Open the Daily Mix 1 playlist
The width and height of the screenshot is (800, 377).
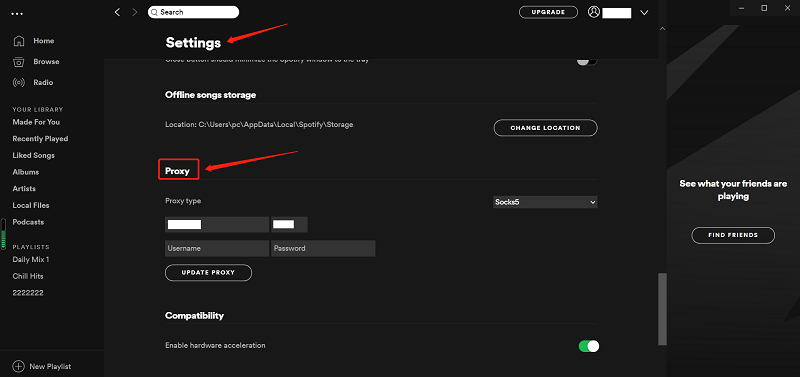tap(31, 260)
